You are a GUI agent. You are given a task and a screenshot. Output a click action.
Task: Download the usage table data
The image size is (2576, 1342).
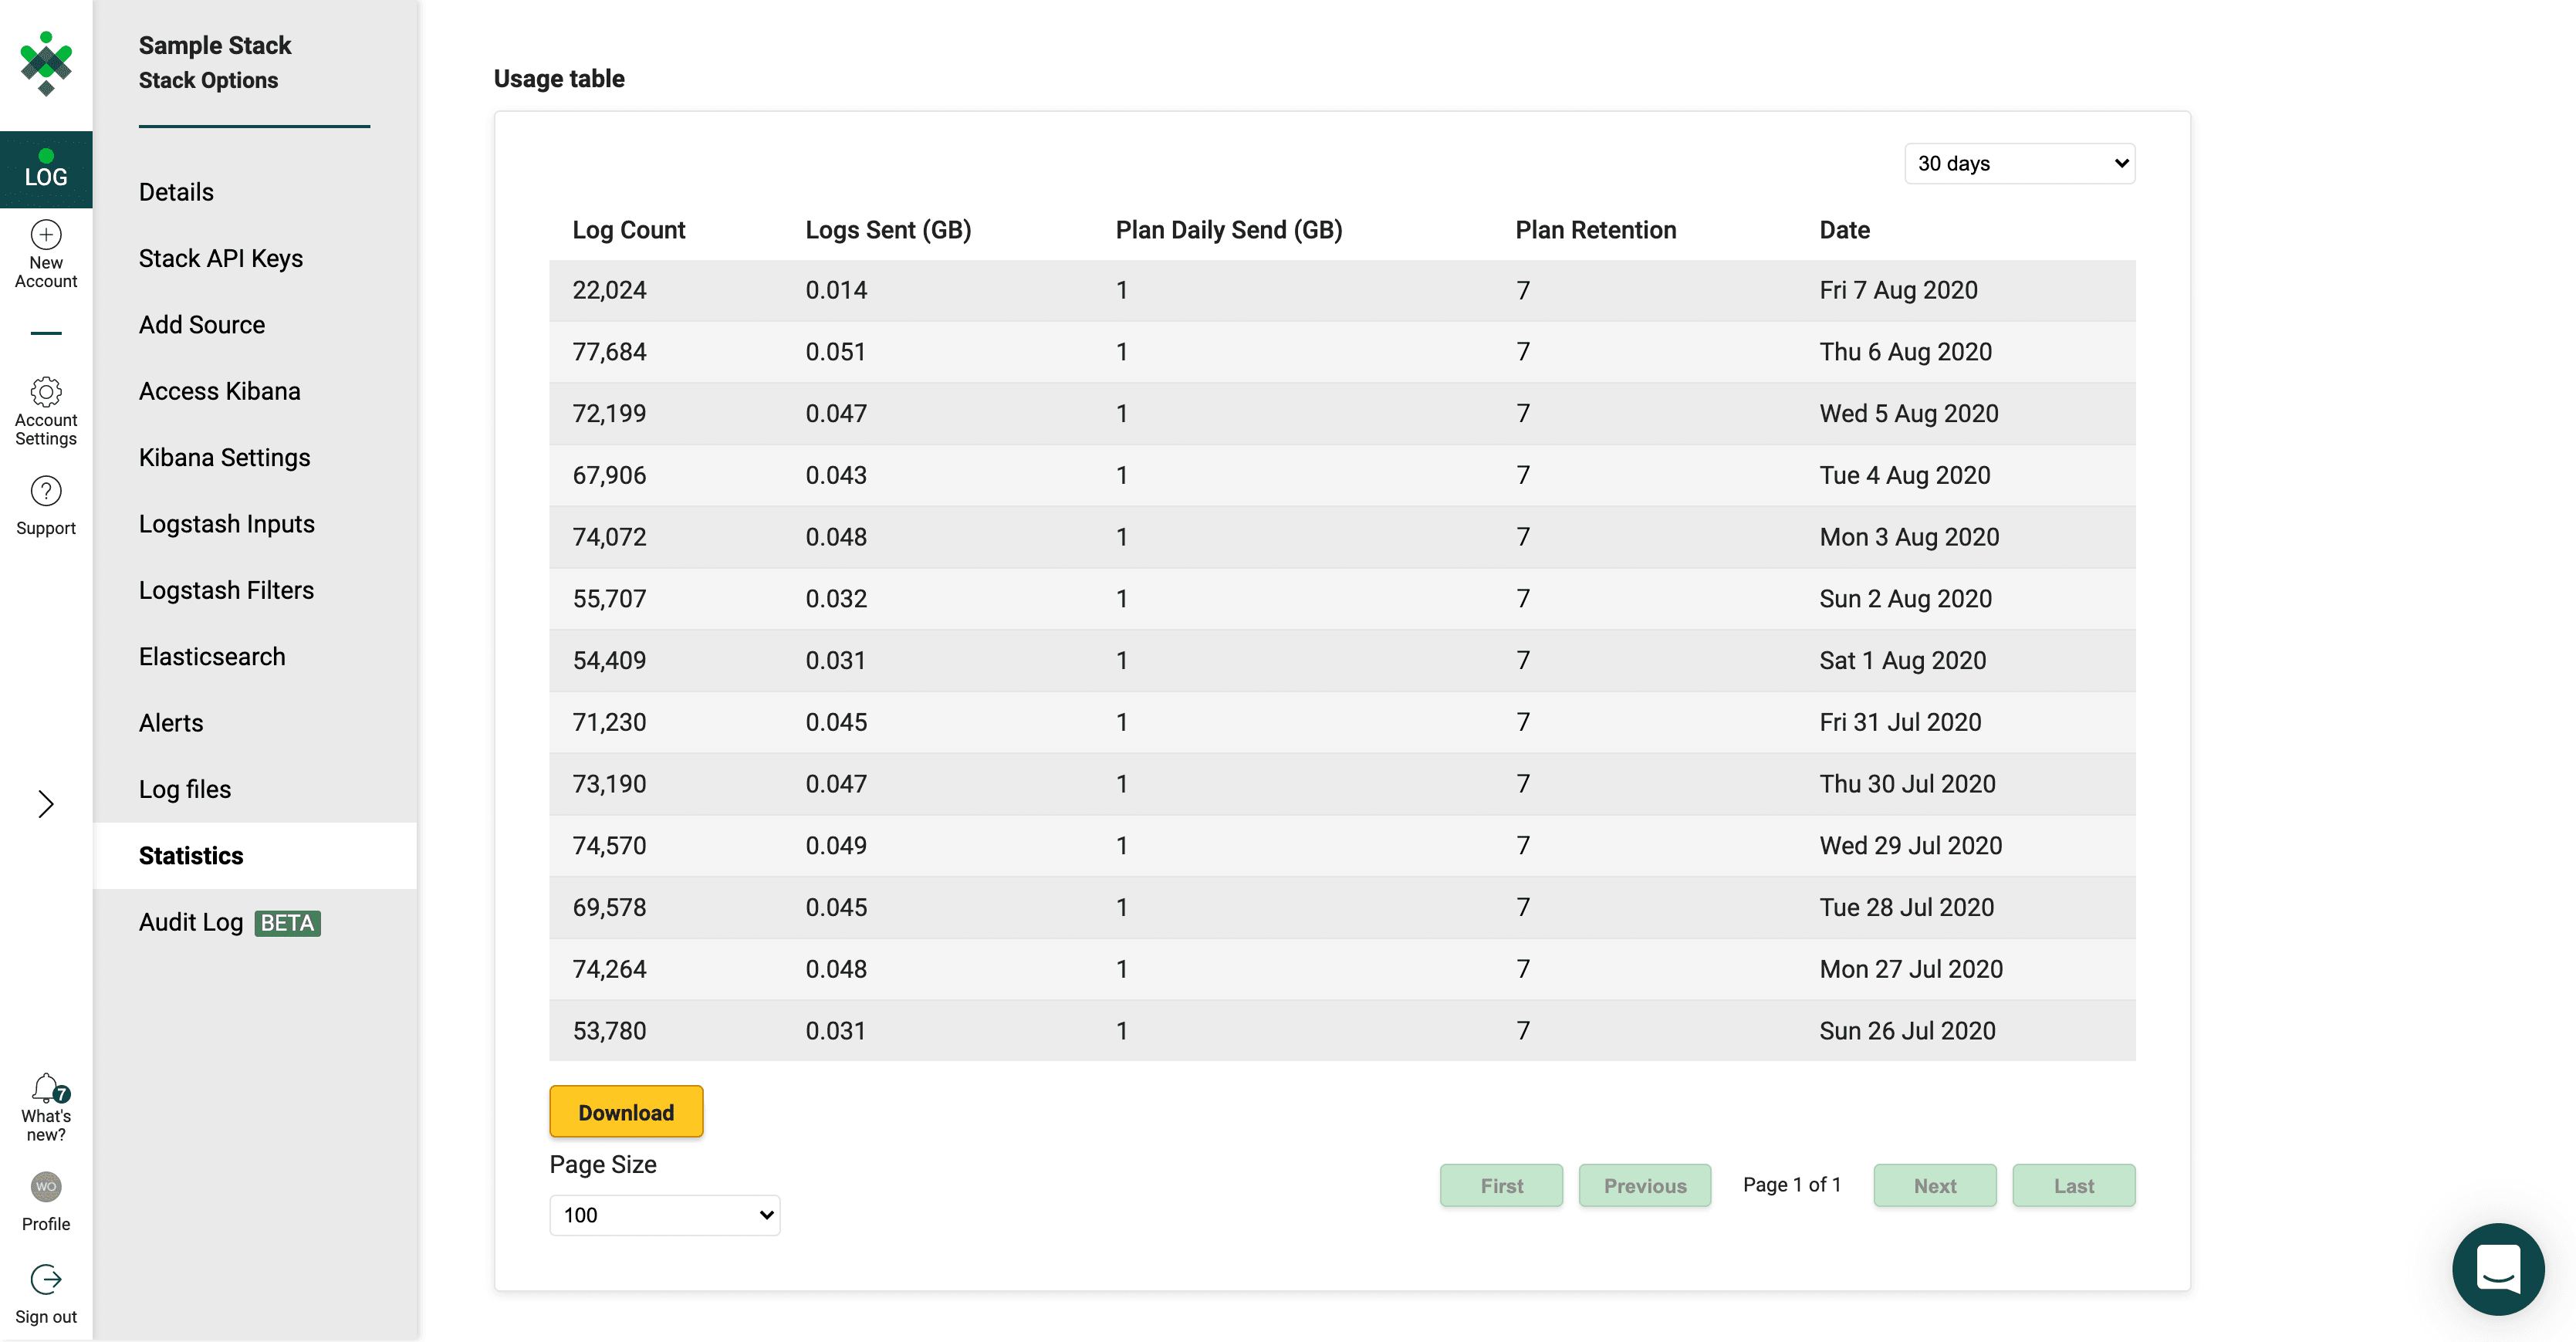[x=626, y=1112]
